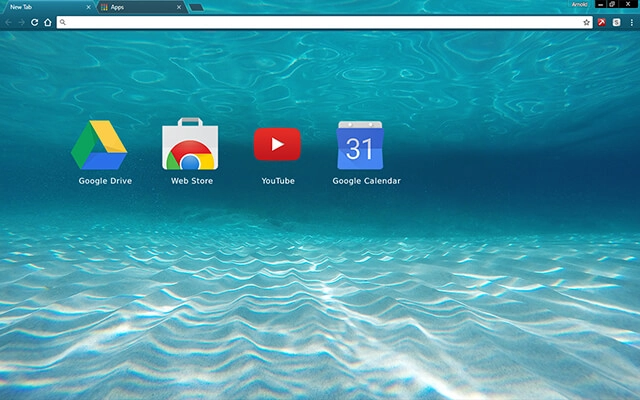Open the Google Calendar app
640x400 pixels.
point(360,145)
